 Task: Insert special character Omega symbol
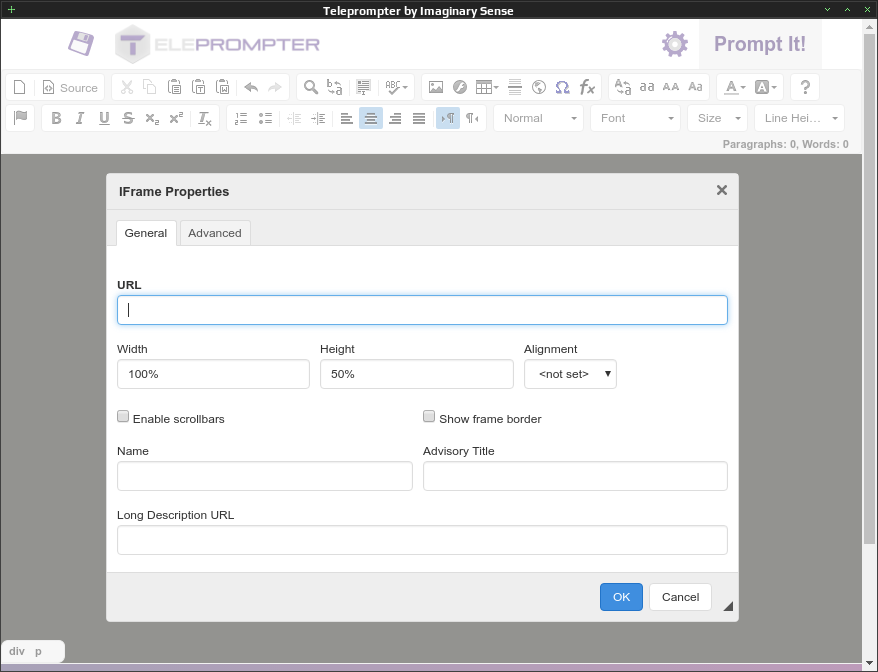click(562, 87)
